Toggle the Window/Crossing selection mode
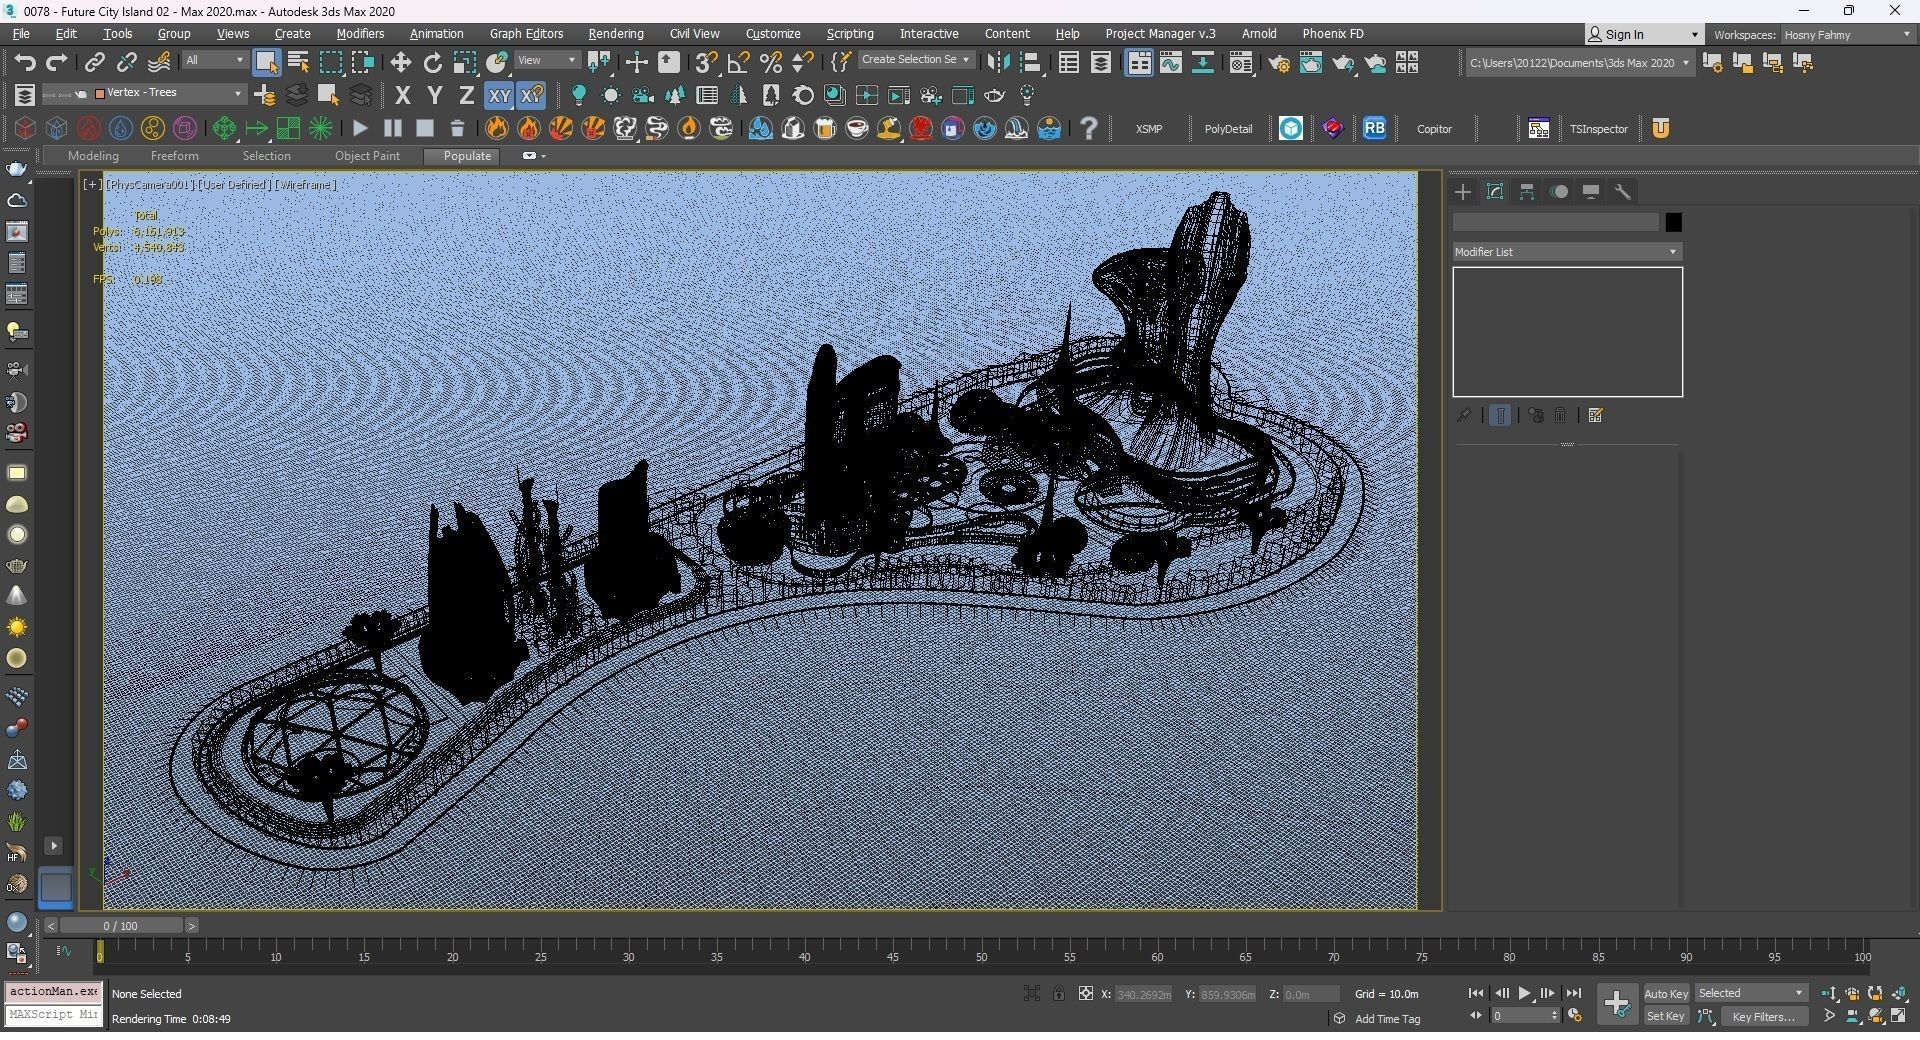 click(x=363, y=63)
